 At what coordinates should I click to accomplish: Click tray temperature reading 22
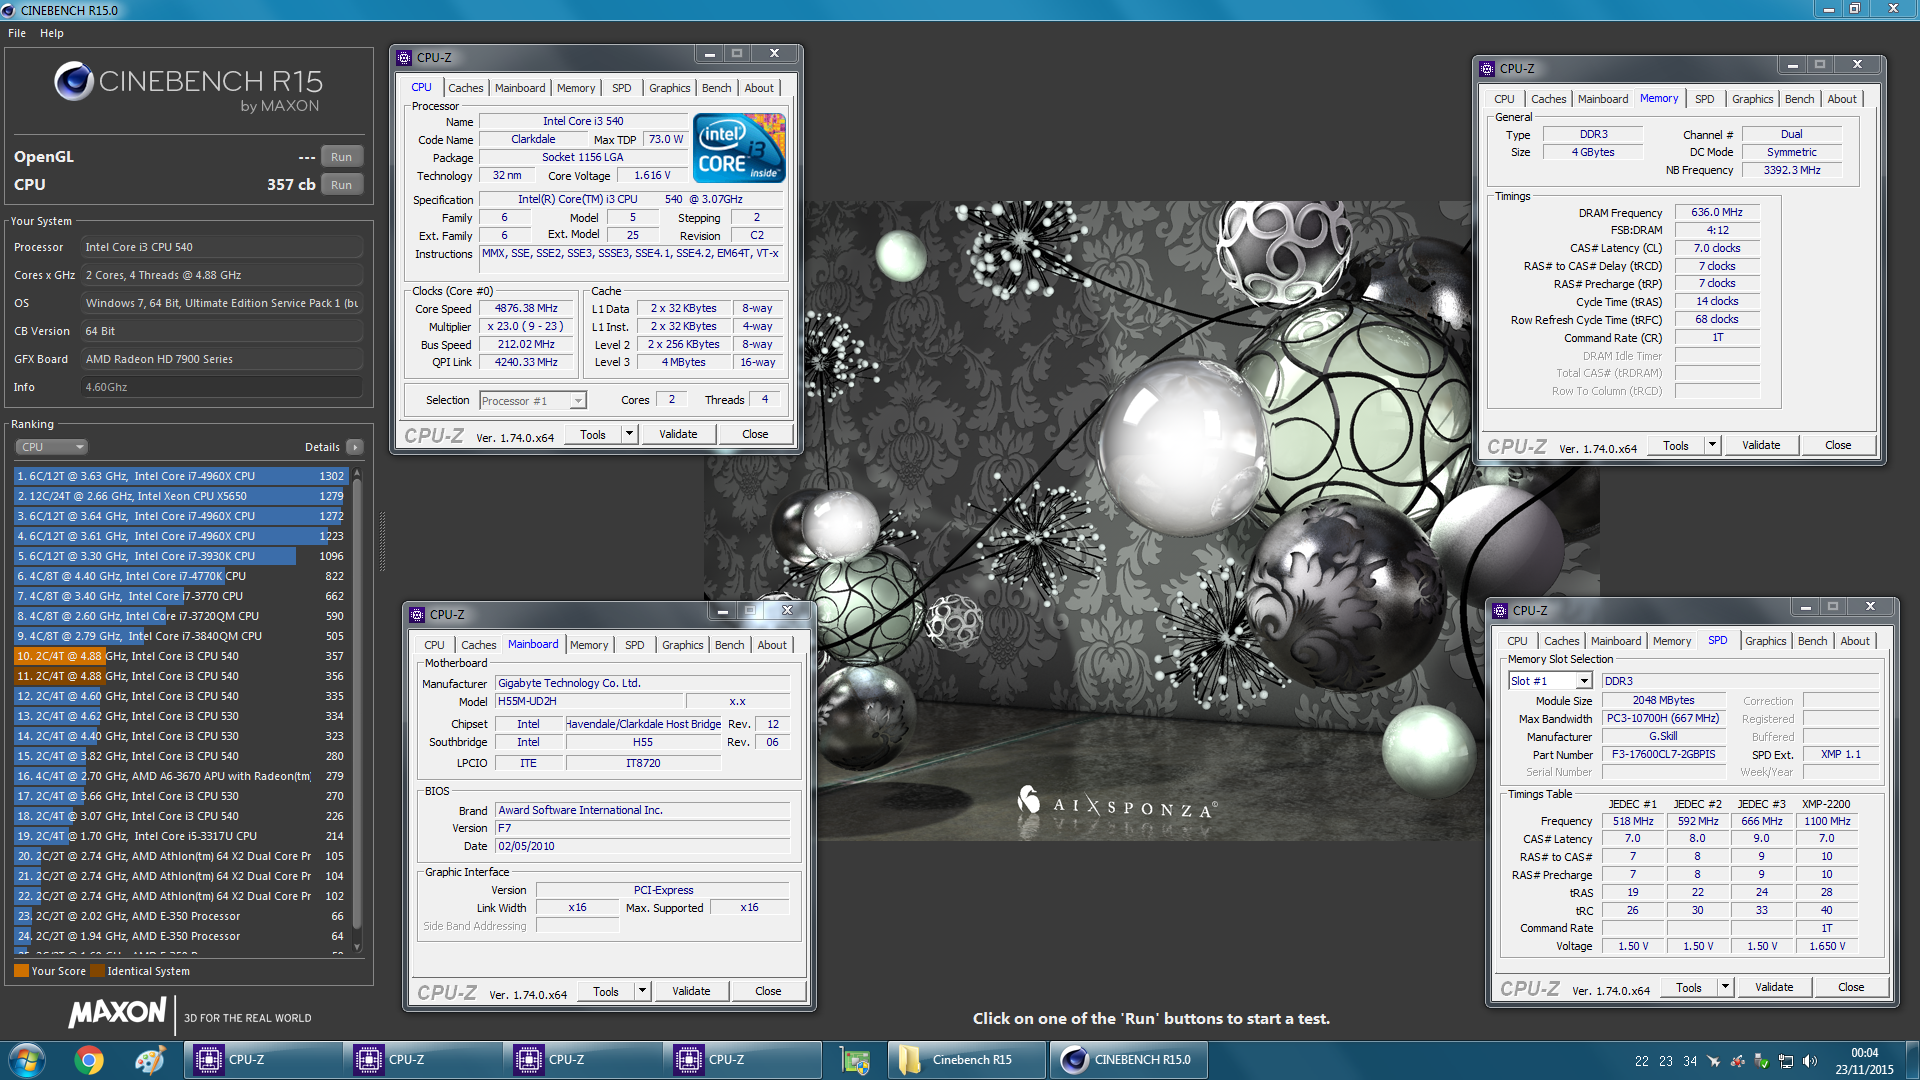tap(1642, 1061)
